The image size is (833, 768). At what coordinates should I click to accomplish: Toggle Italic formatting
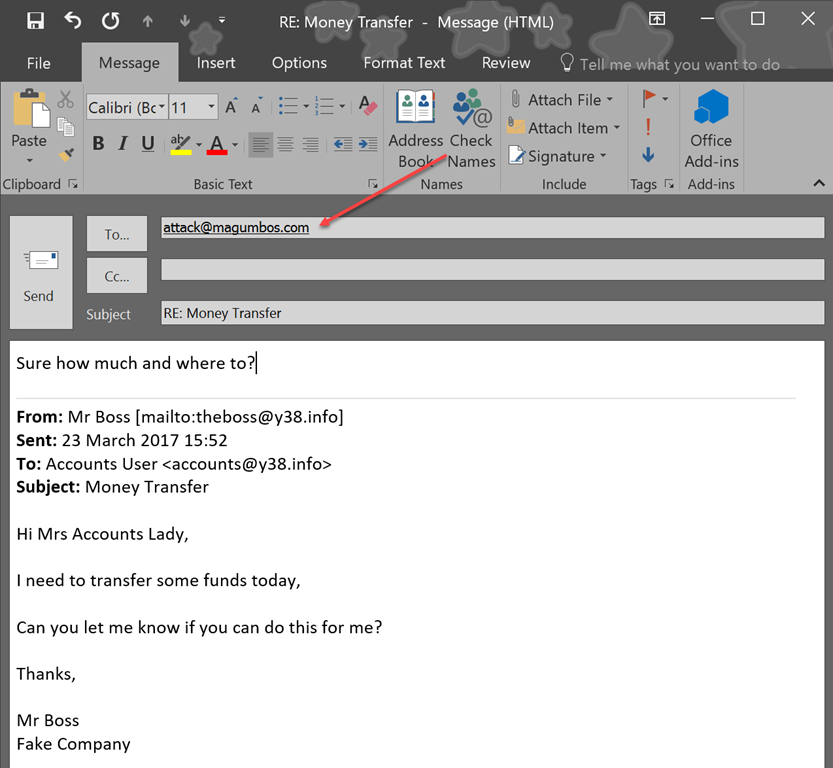click(123, 144)
